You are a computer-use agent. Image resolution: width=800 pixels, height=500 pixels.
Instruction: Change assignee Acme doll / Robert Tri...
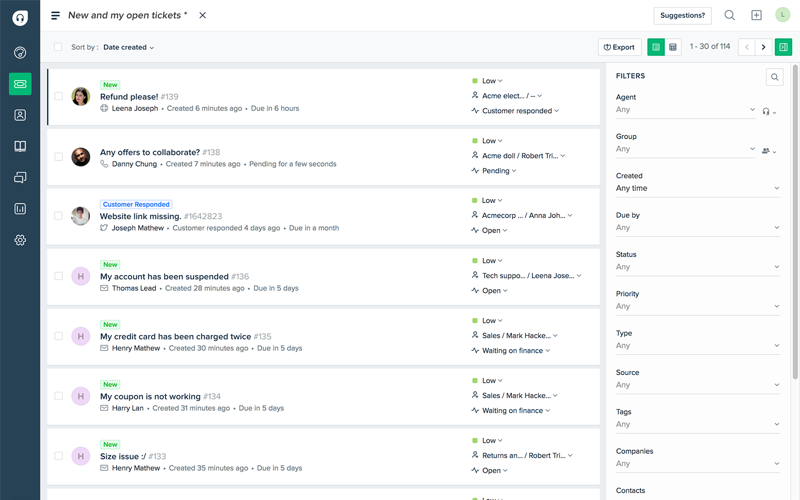tap(518, 156)
